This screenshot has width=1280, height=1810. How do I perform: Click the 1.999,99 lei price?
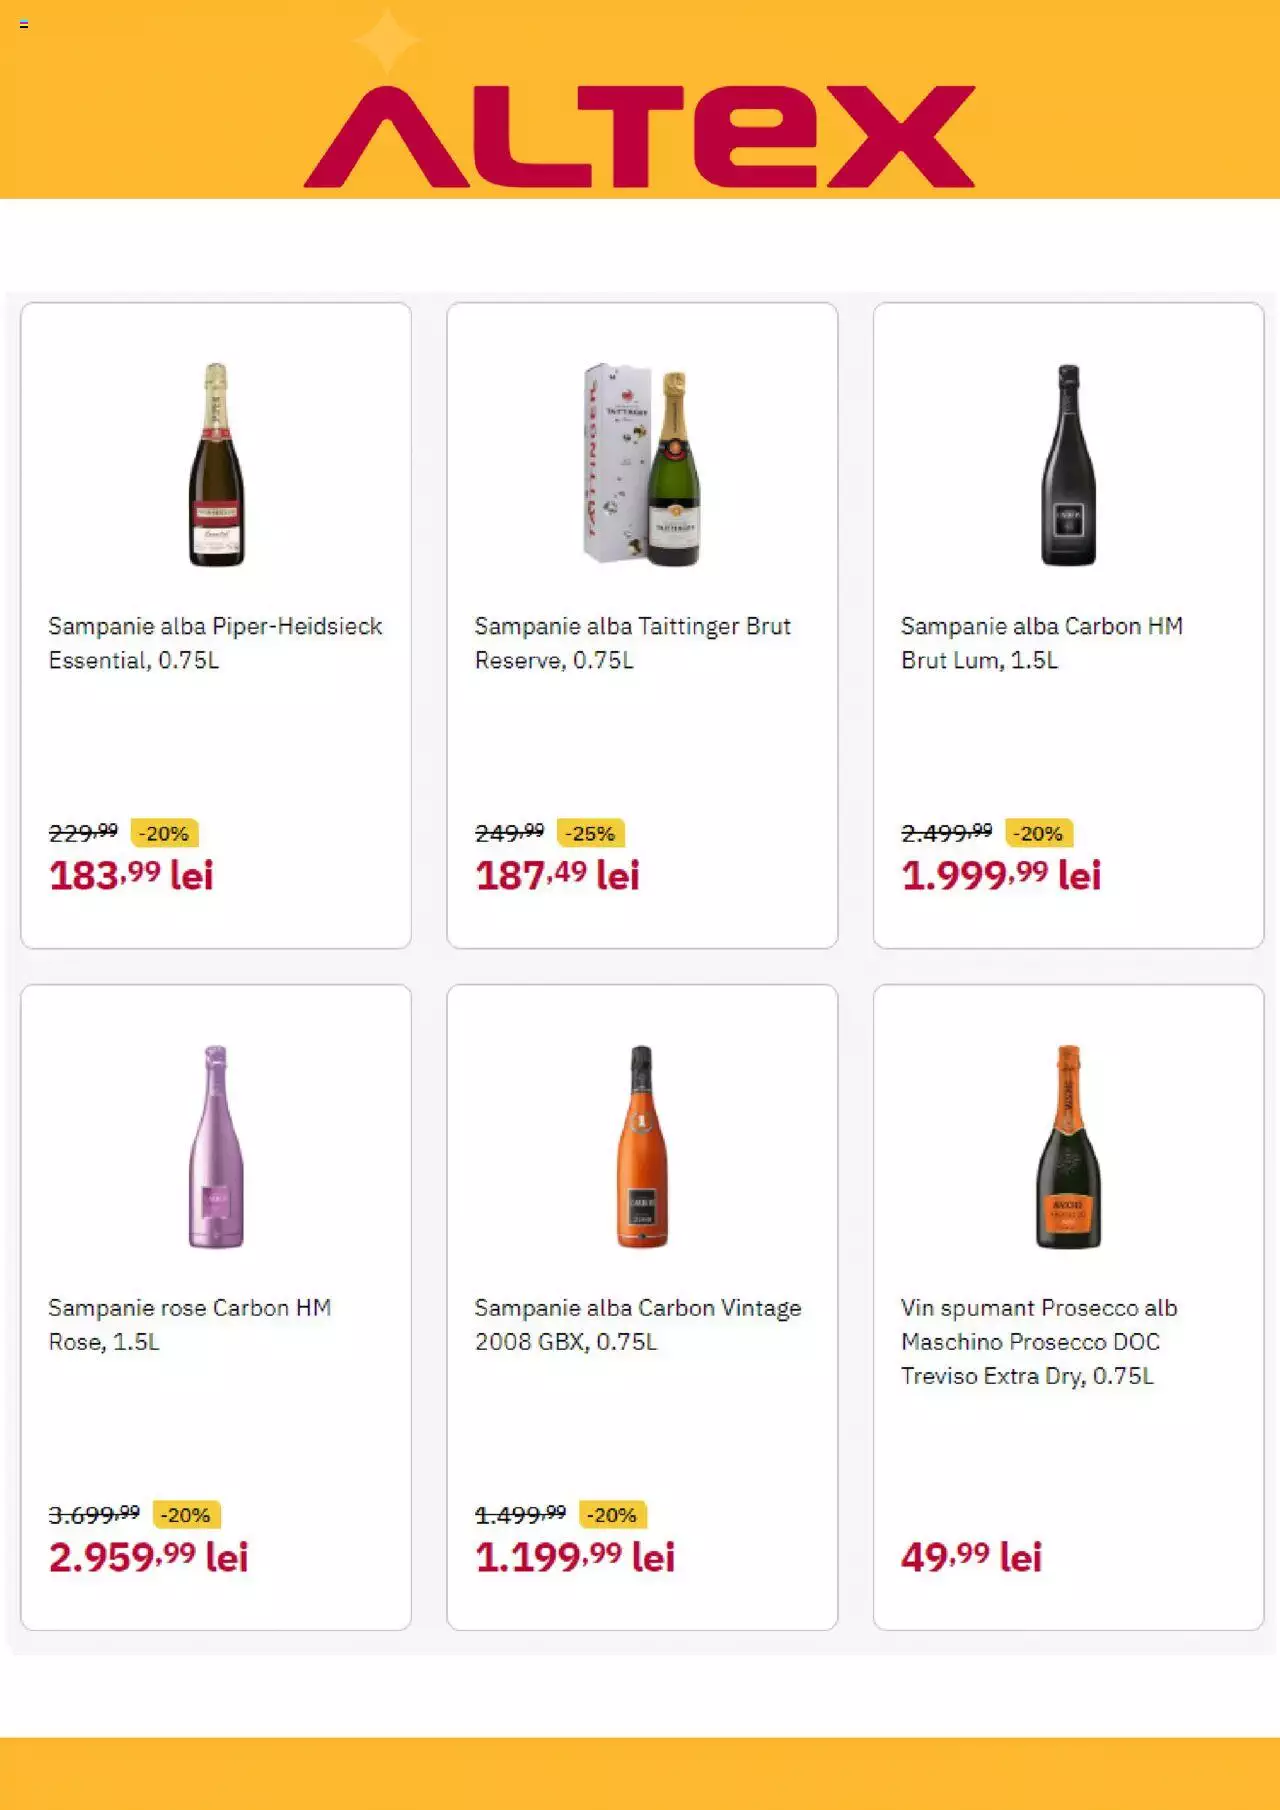click(1001, 875)
